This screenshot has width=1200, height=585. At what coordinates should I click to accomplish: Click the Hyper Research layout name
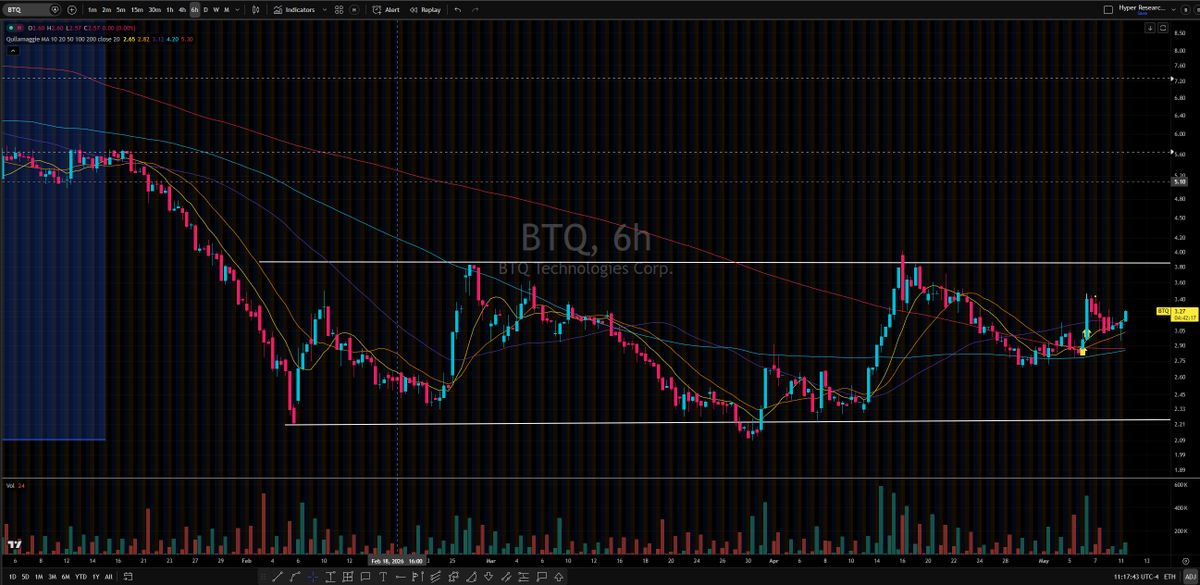tap(1142, 8)
